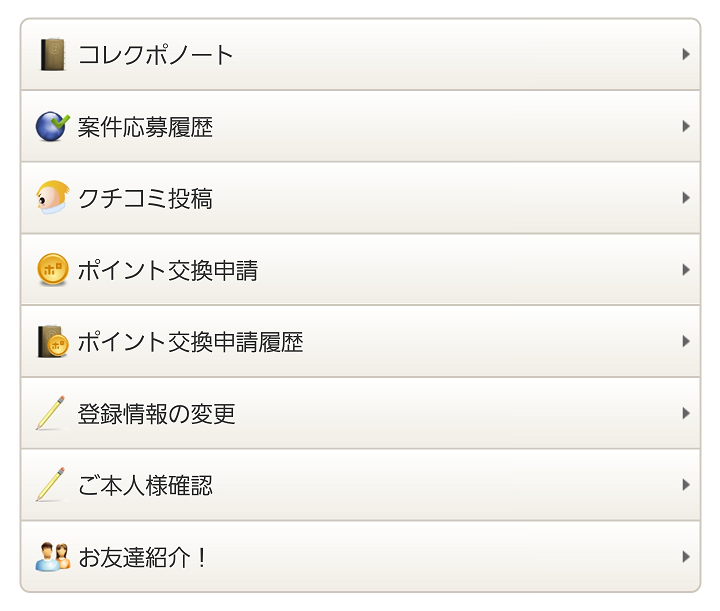The width and height of the screenshot is (720, 611).
Task: Select the ポイント交換申請 text link
Action: 168,270
